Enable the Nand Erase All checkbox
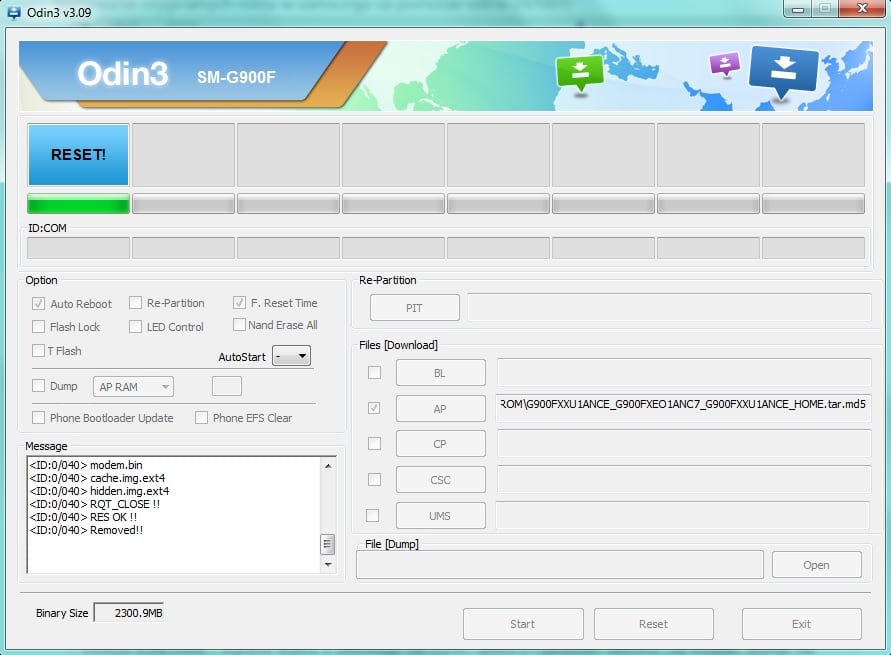The height and width of the screenshot is (655, 891). click(239, 324)
